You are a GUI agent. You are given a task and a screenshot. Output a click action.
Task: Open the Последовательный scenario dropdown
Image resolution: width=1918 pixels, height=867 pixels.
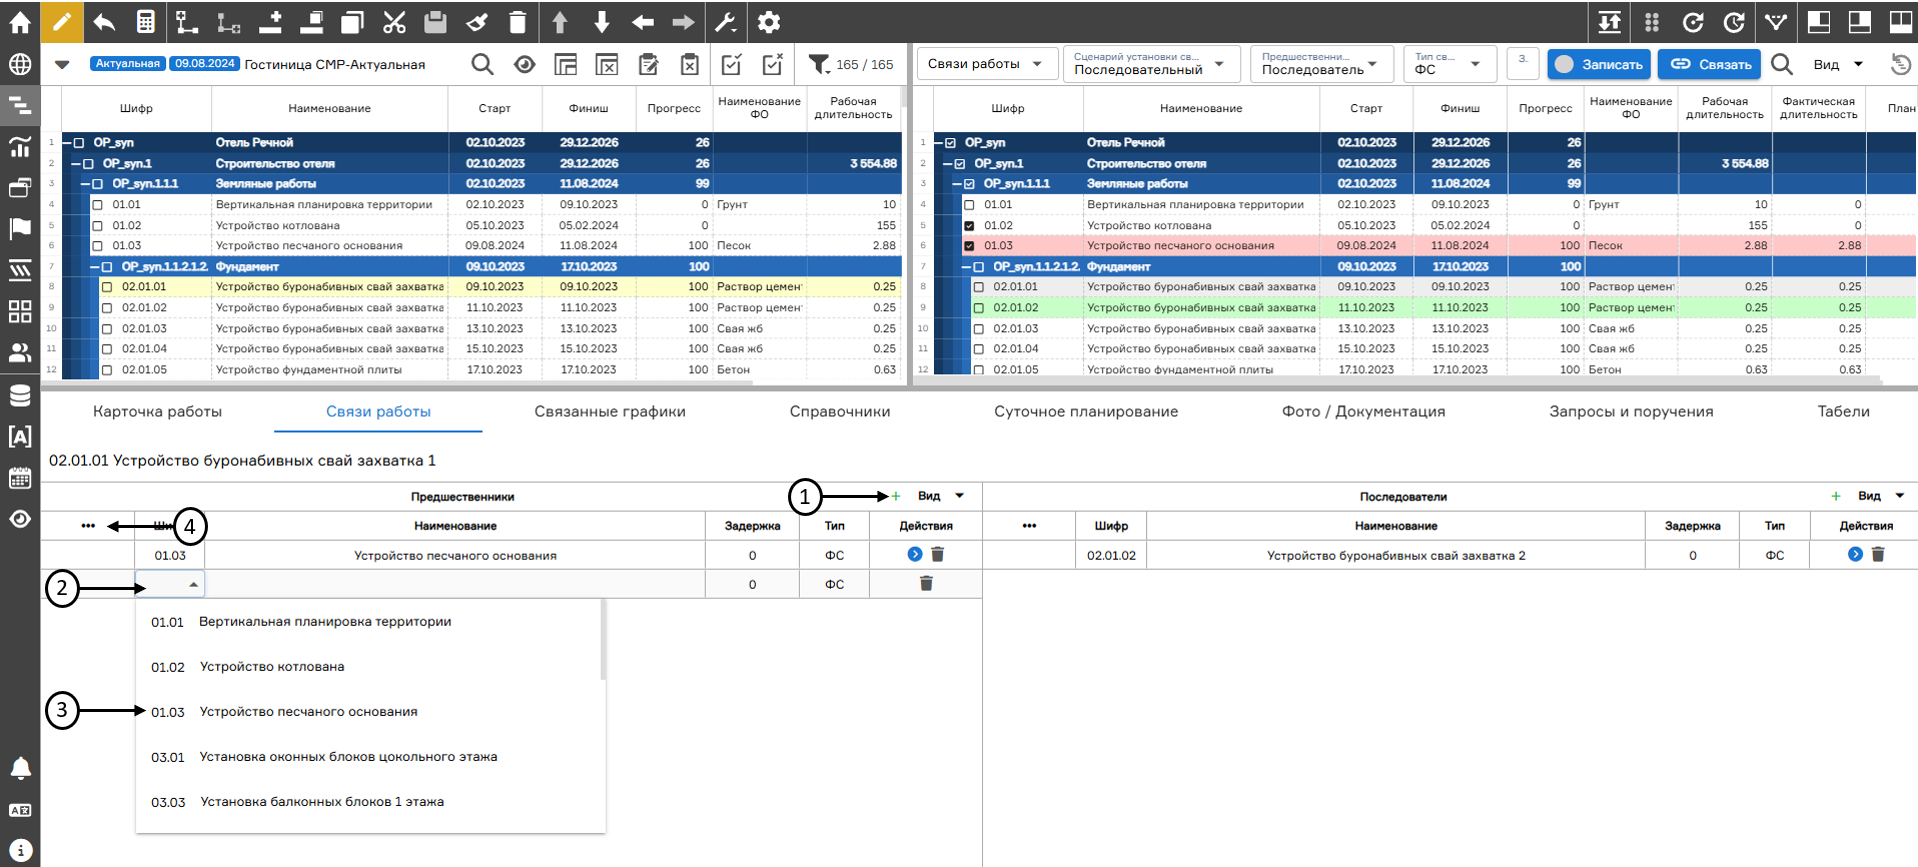tap(1151, 64)
